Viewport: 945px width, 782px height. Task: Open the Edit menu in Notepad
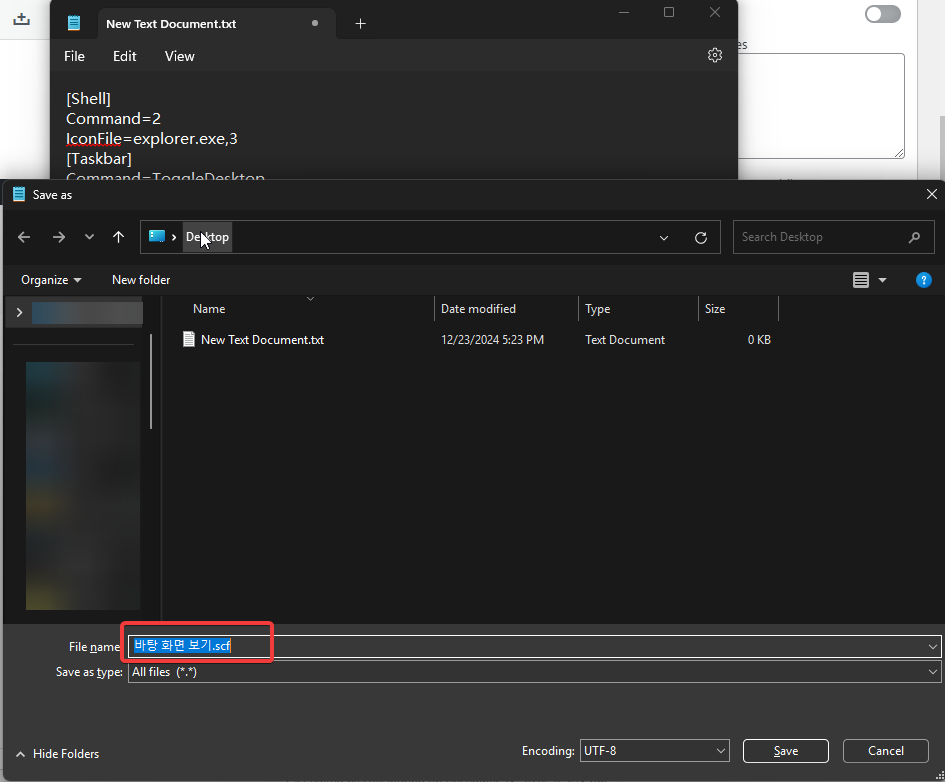tap(124, 56)
